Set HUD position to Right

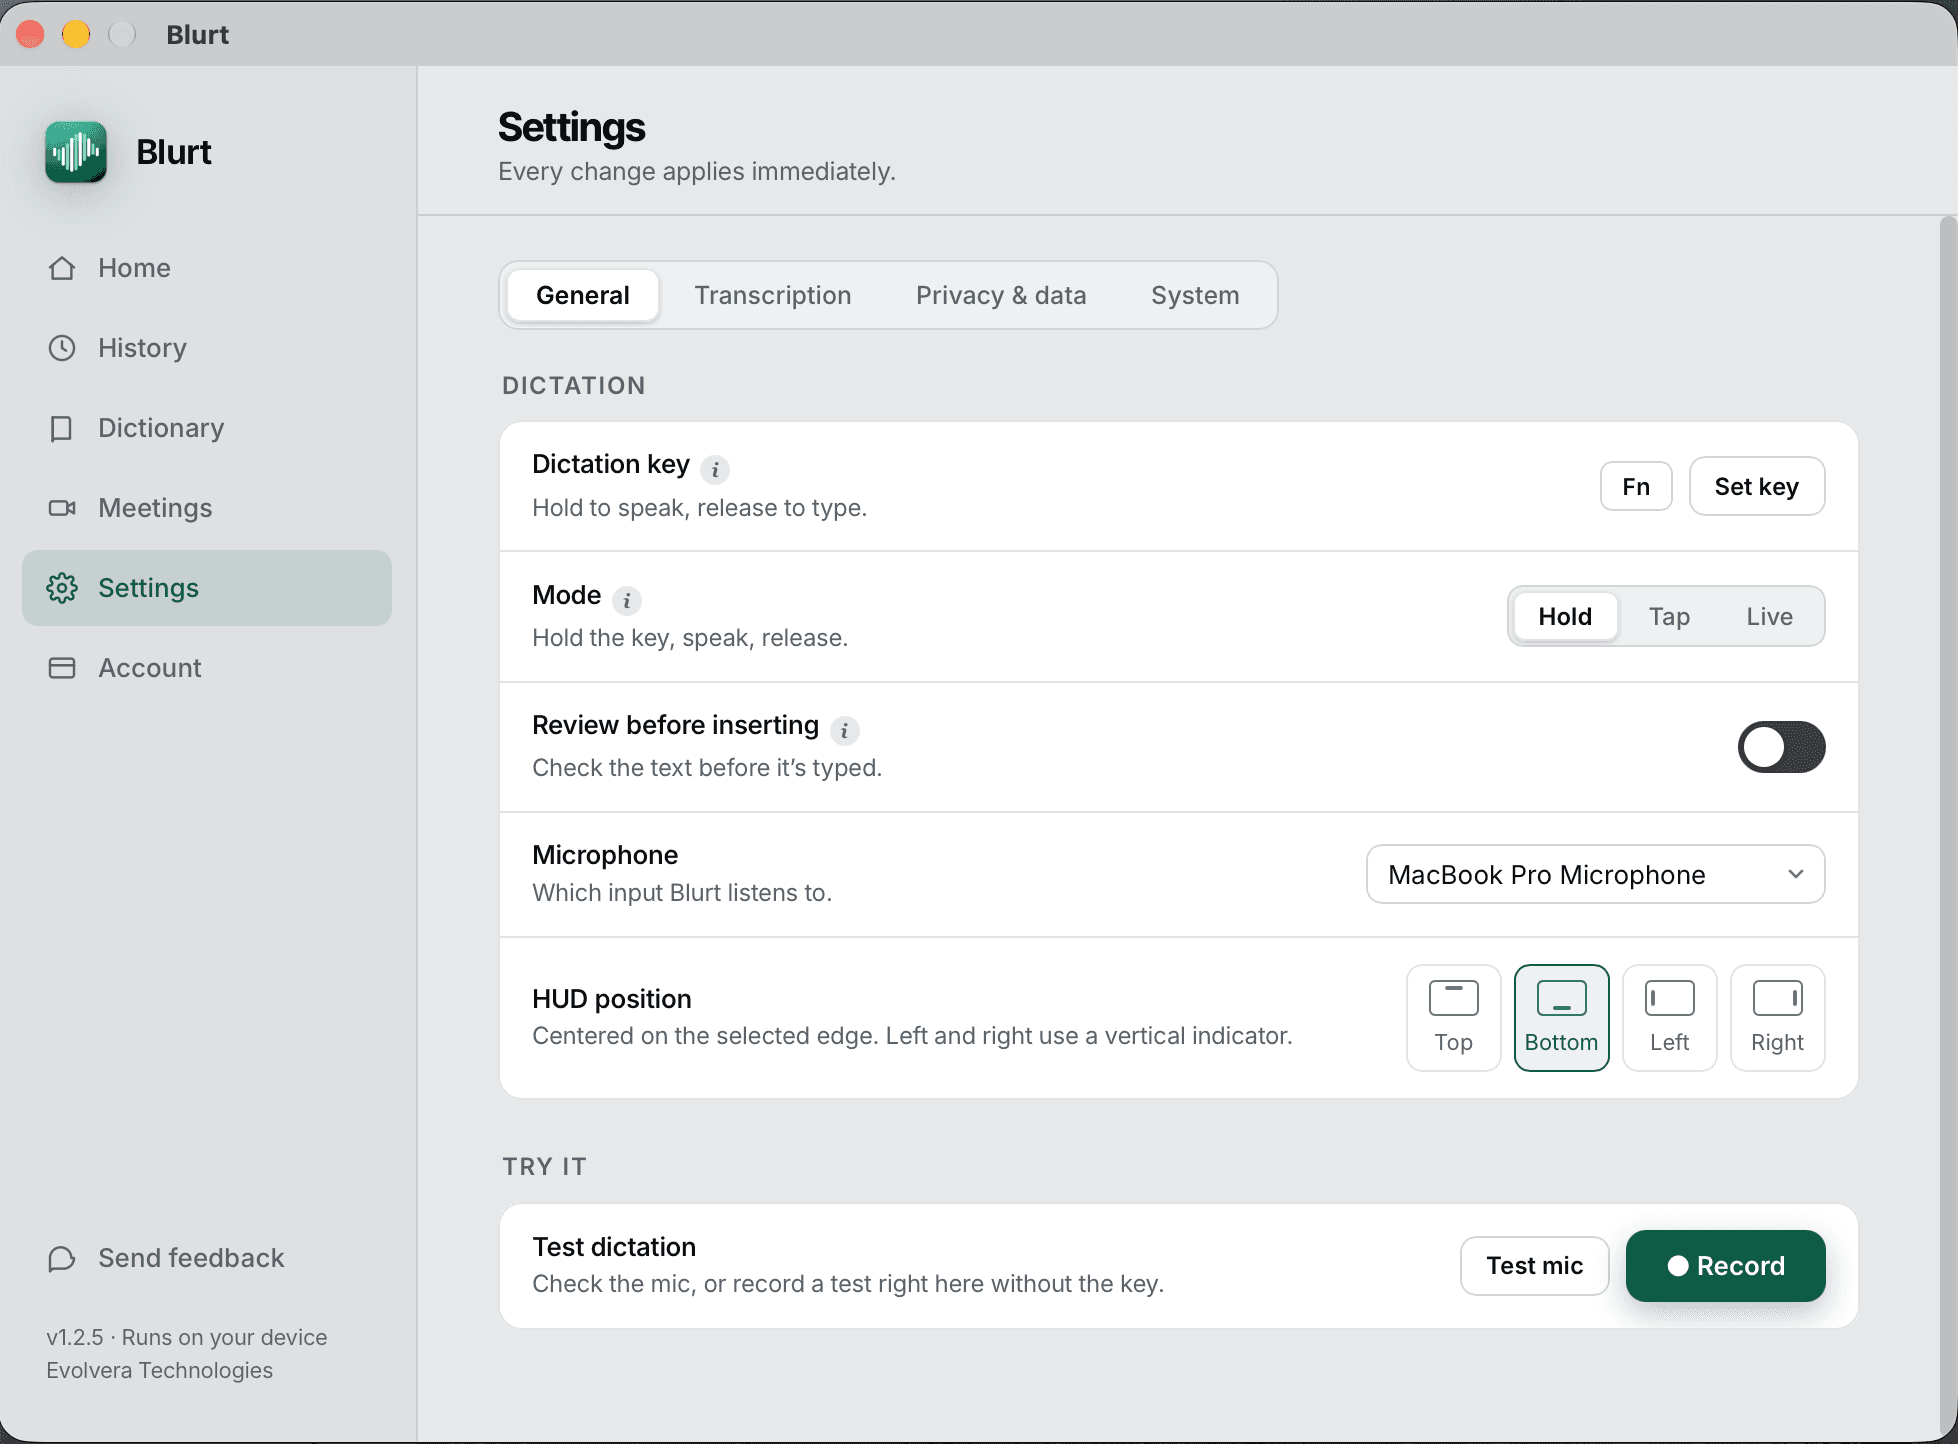tap(1777, 1017)
